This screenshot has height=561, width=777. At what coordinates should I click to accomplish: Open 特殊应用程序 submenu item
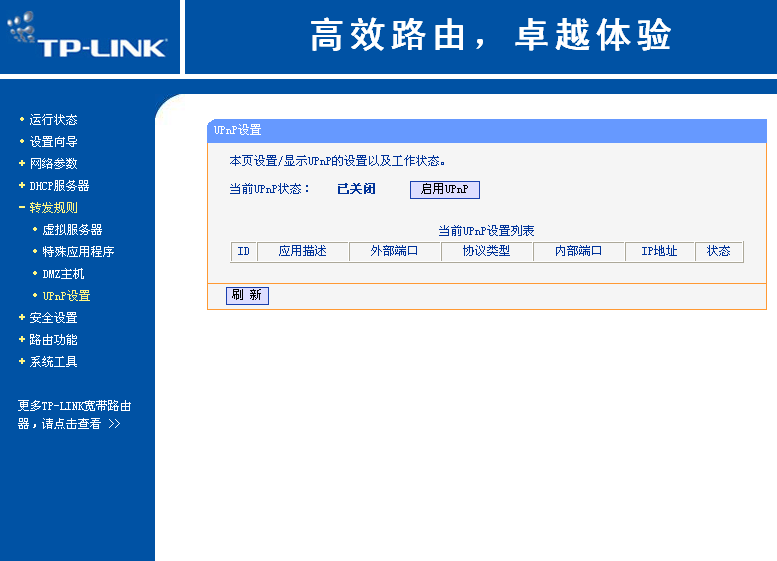(x=78, y=252)
